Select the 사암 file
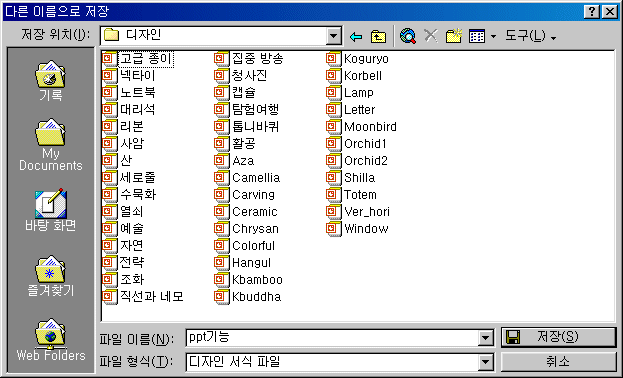 (123, 143)
